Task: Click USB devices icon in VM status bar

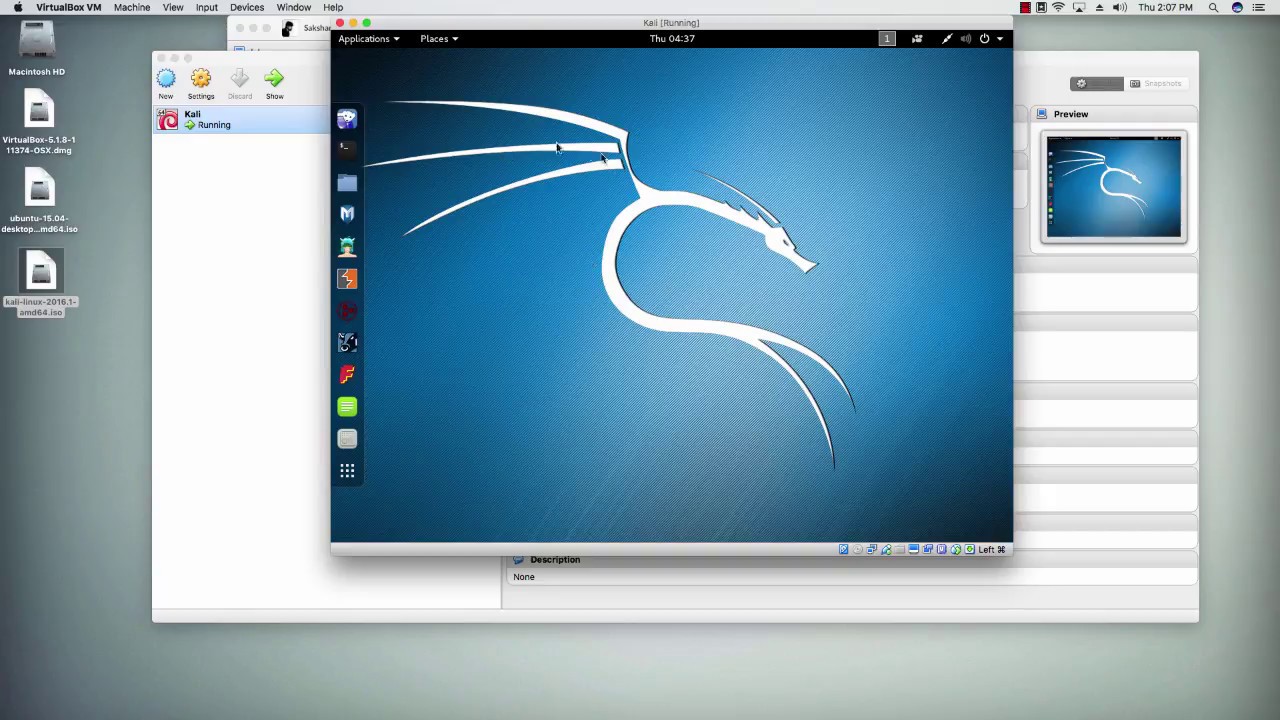Action: coord(886,549)
